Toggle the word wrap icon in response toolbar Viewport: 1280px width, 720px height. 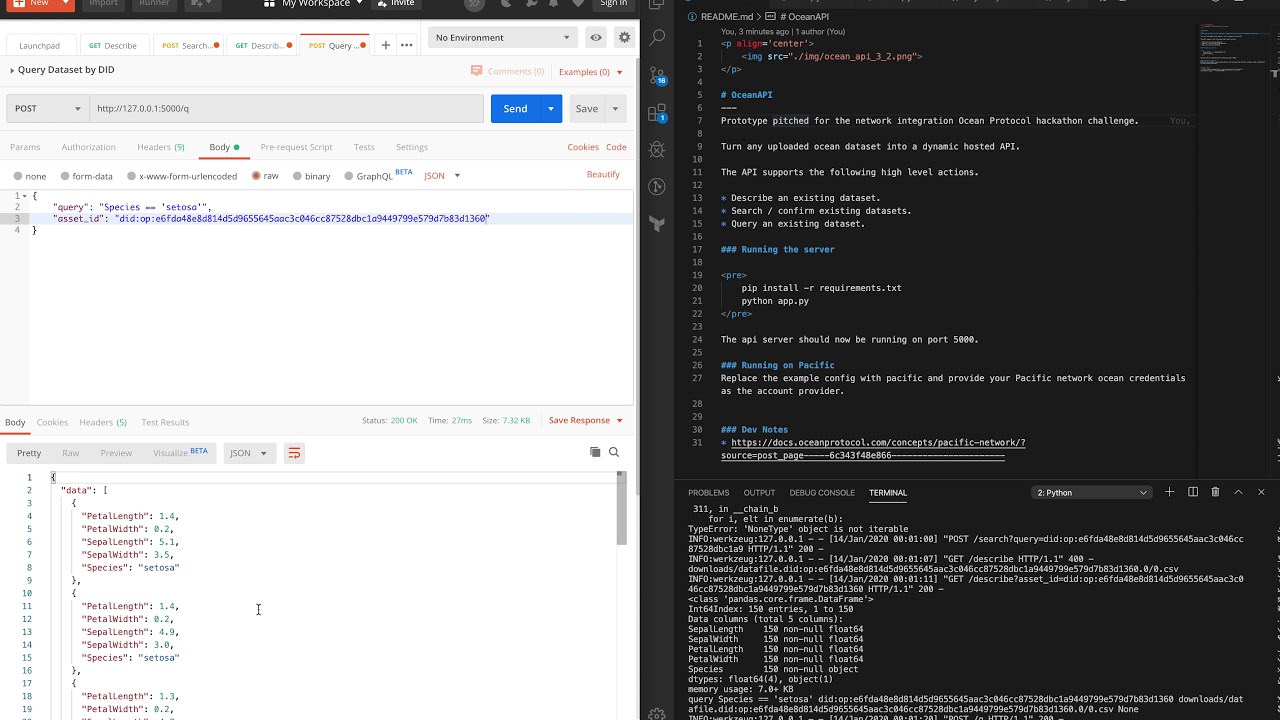pos(294,453)
